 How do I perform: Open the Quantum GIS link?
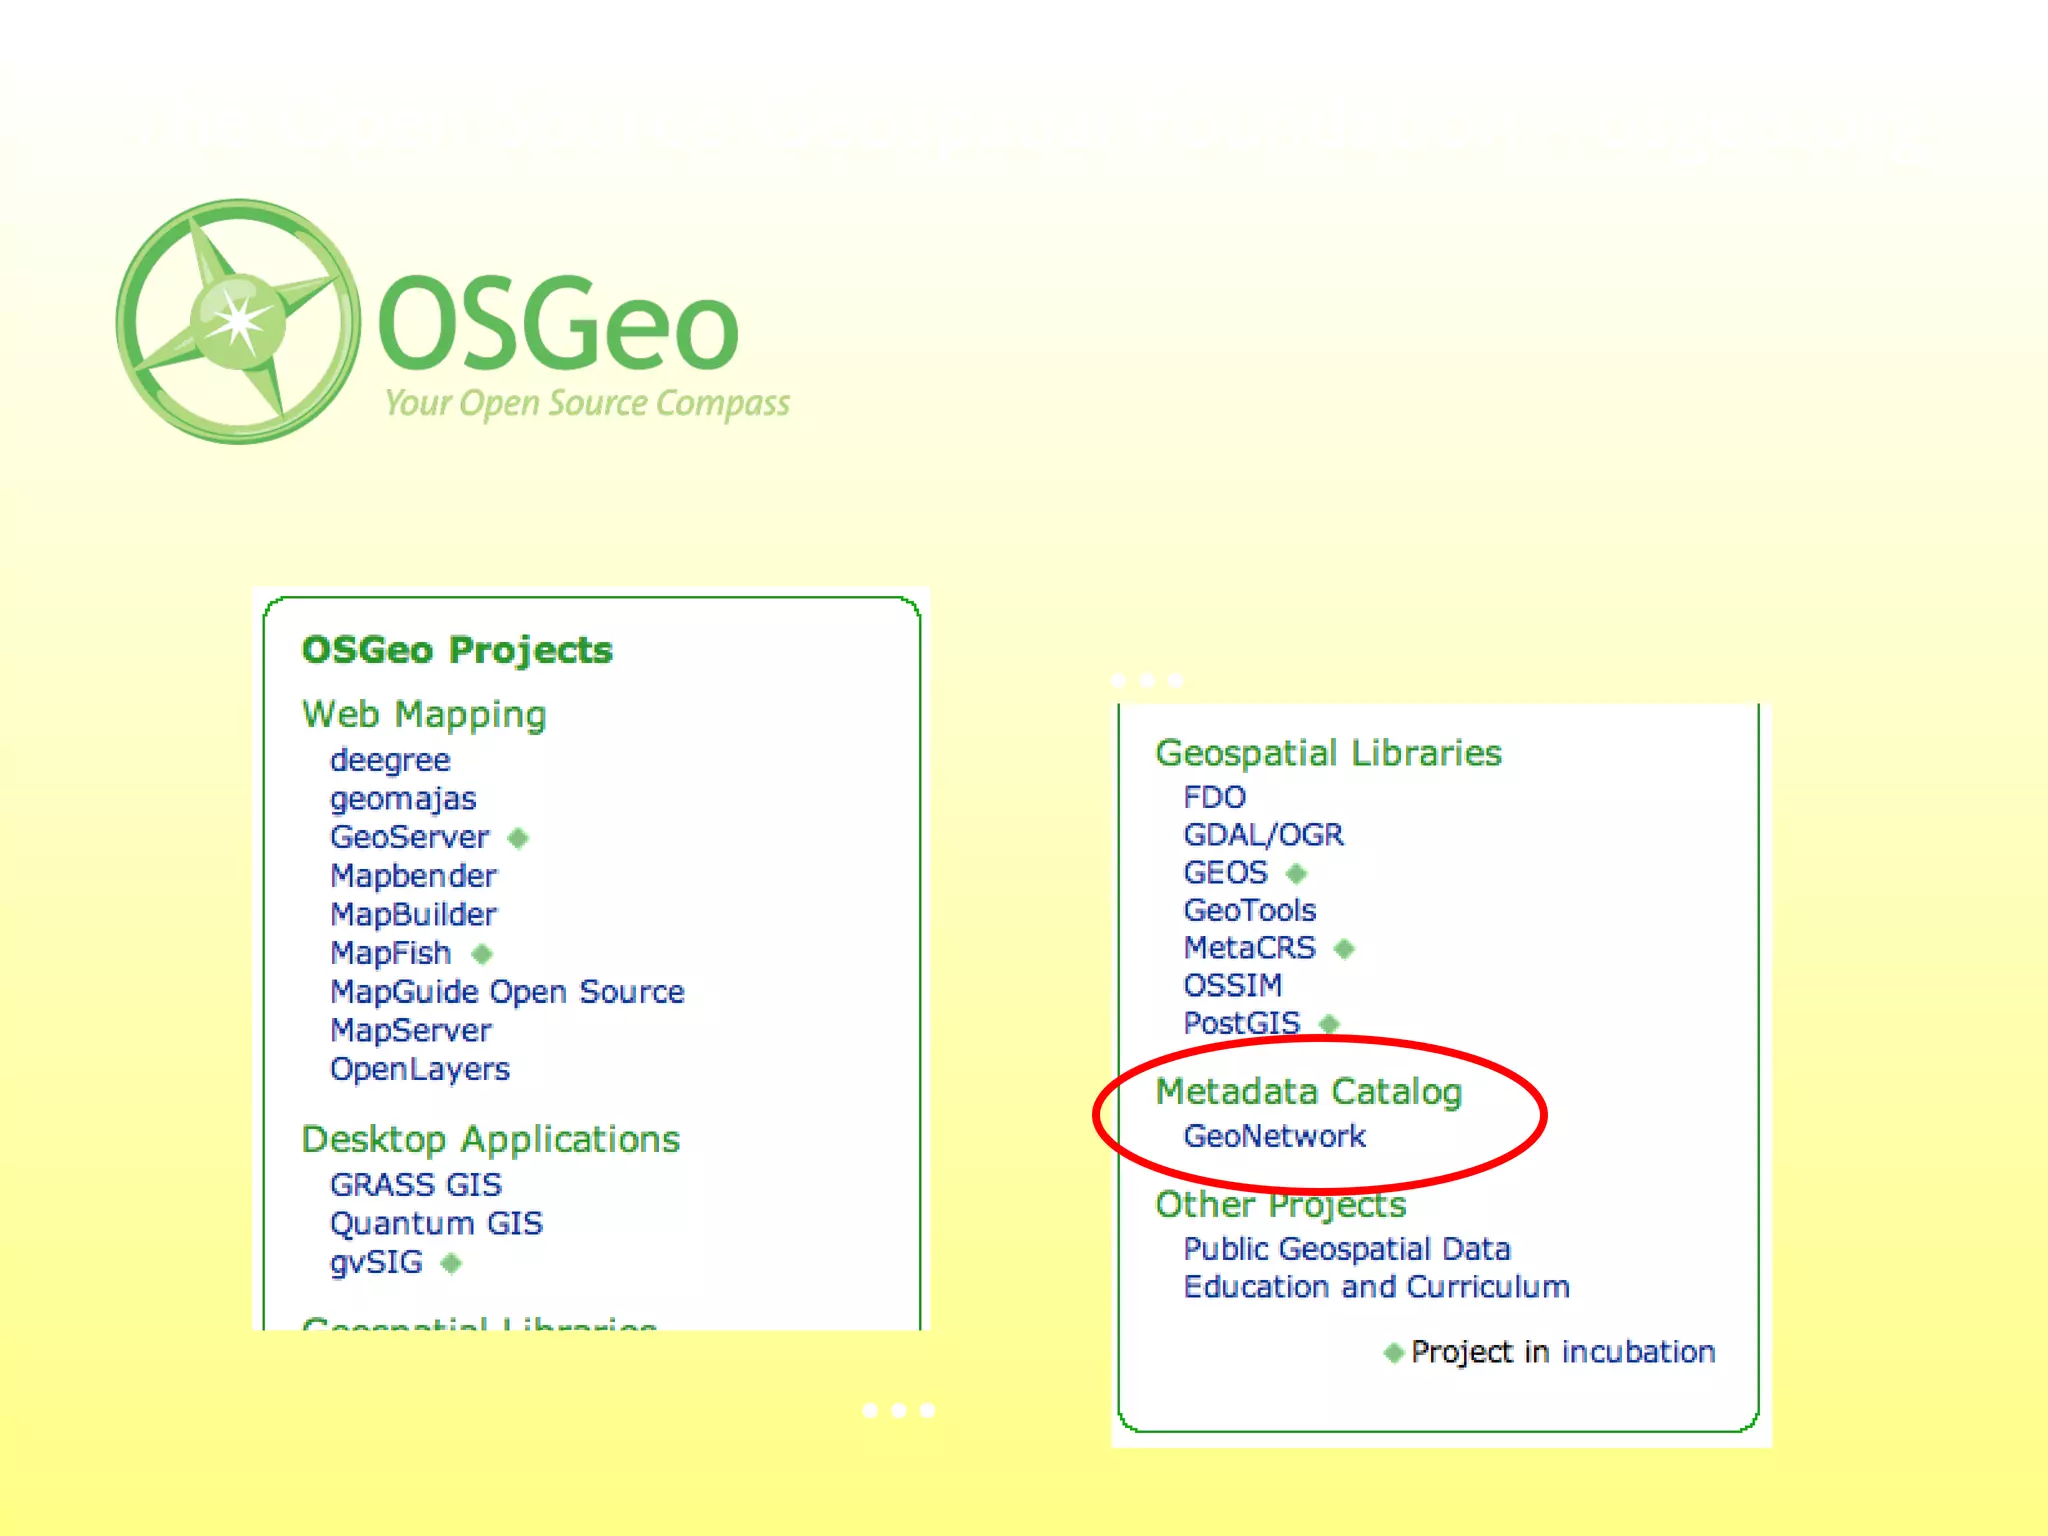click(x=436, y=1223)
